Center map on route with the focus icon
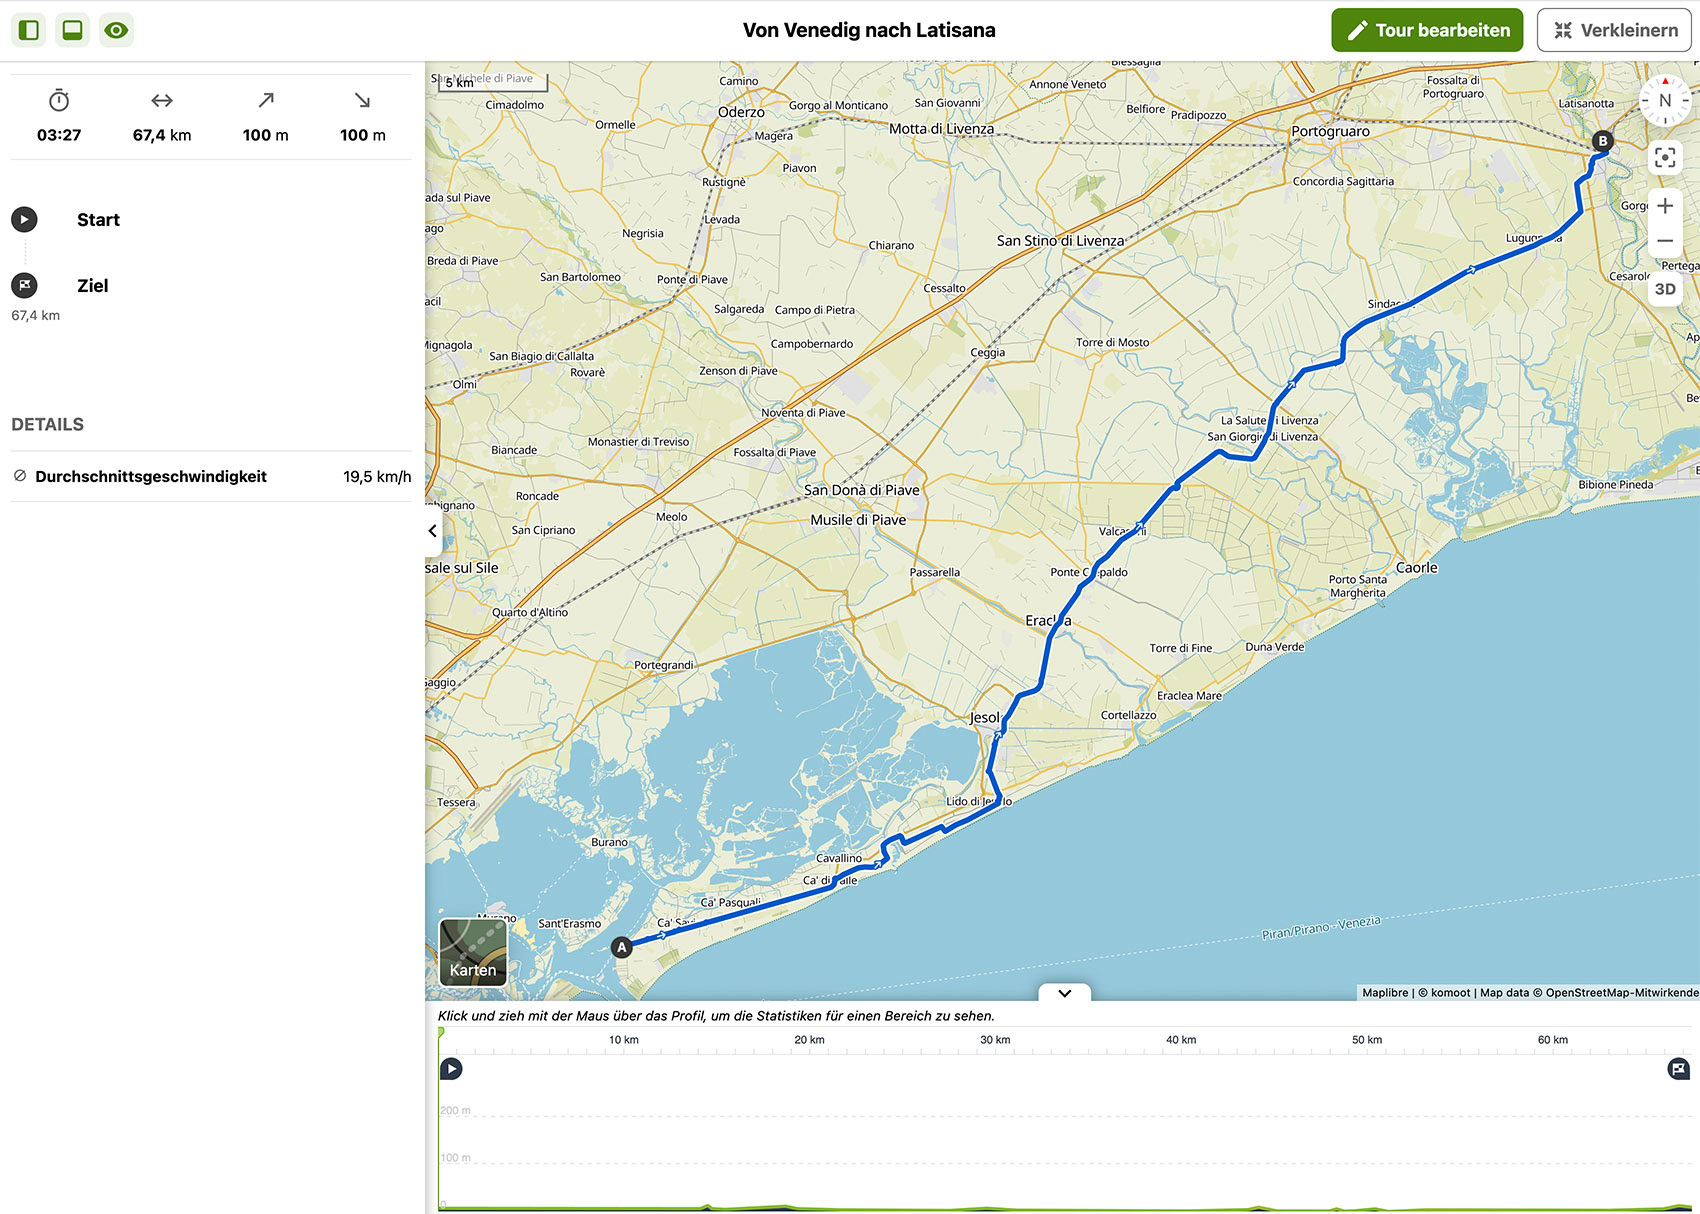The image size is (1700, 1214). click(1664, 157)
